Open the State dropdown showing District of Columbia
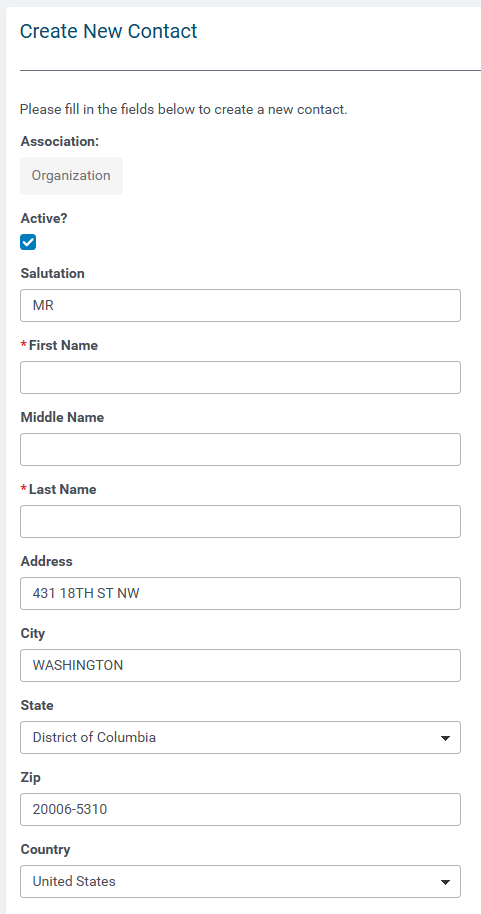481x914 pixels. click(x=240, y=737)
